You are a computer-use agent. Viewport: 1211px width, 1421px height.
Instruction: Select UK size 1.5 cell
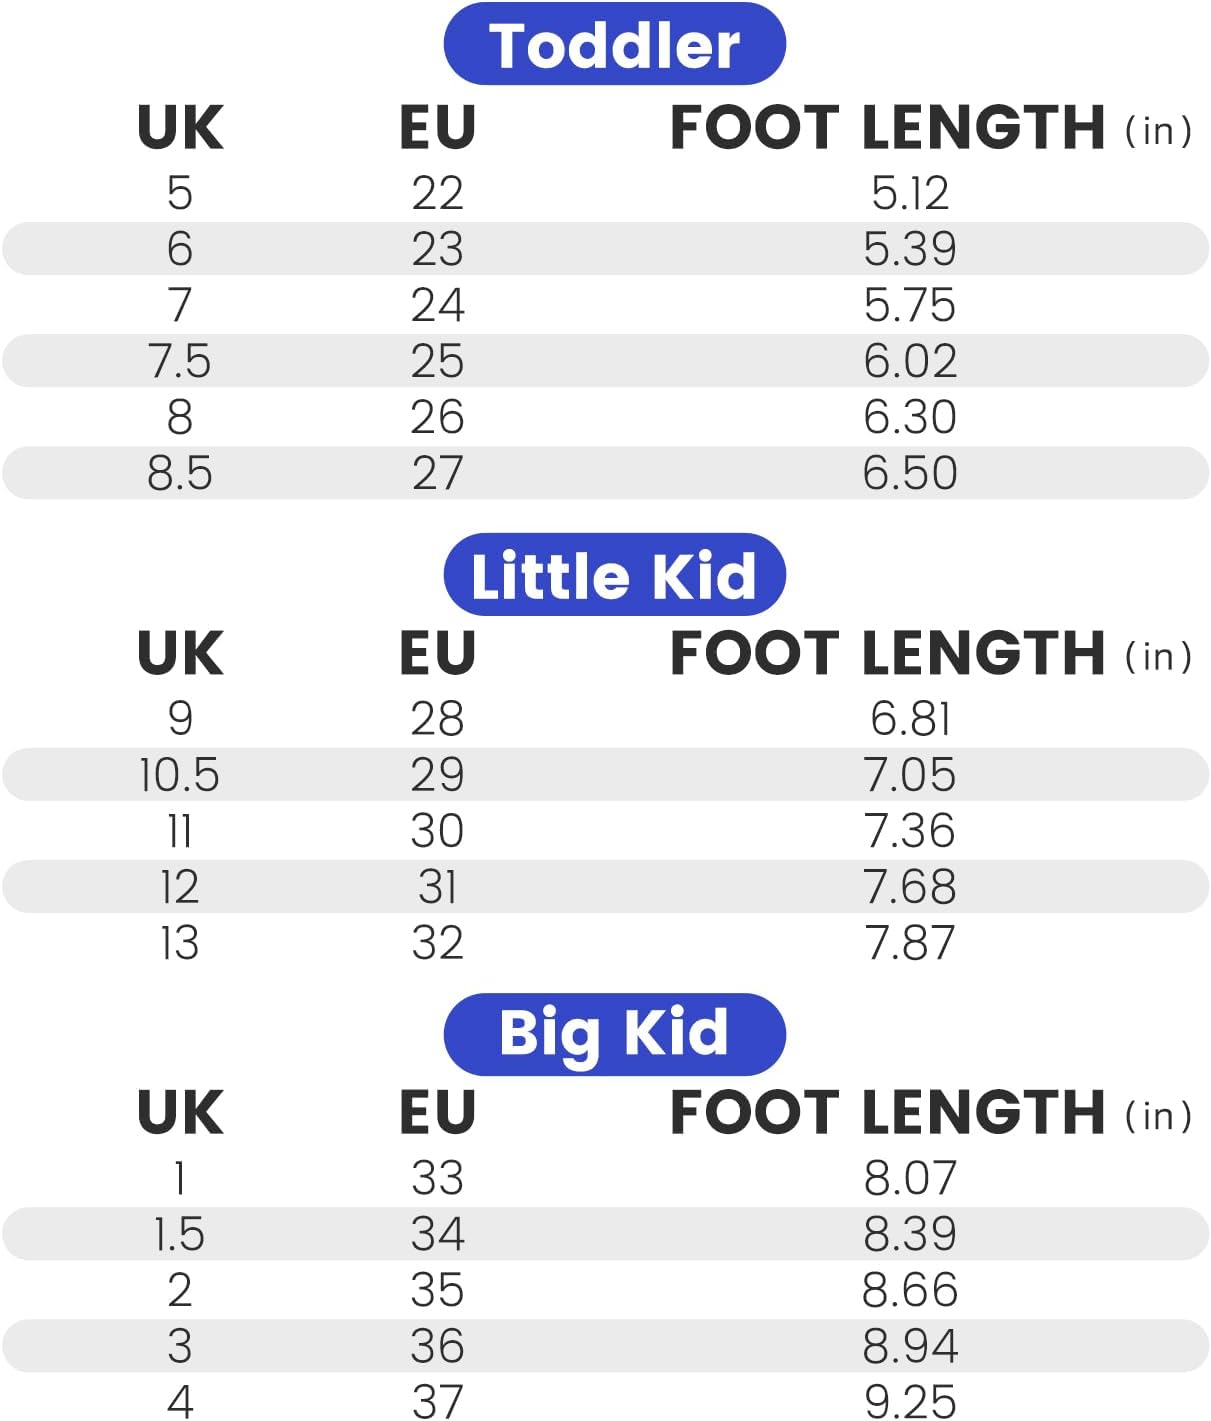180,1234
